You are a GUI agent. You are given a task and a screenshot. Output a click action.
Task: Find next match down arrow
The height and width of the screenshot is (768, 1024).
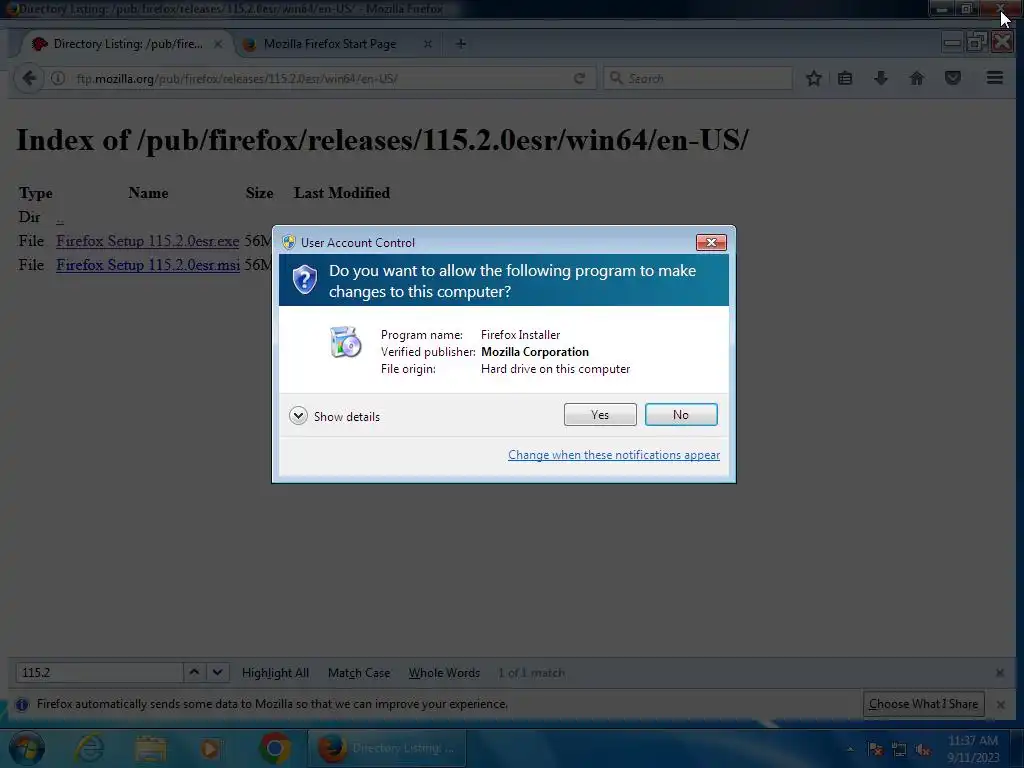(217, 673)
